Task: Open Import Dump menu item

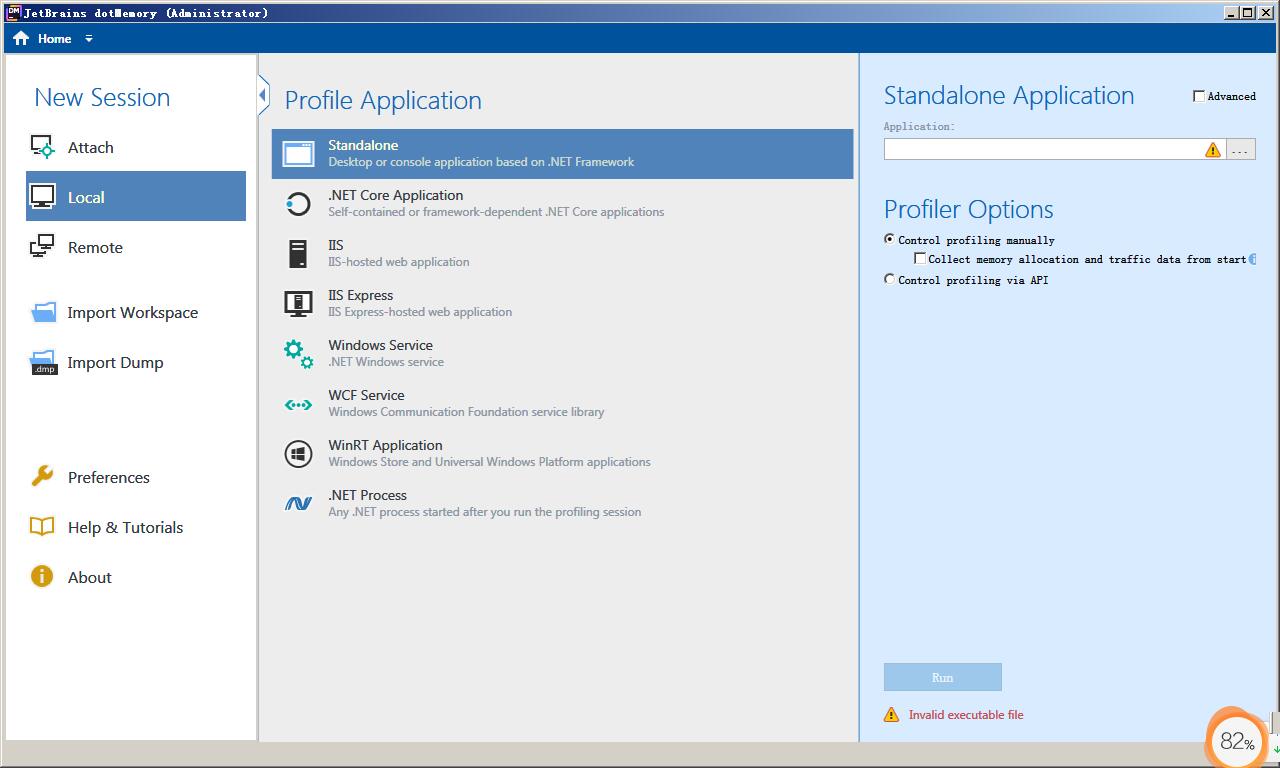Action: tap(136, 362)
